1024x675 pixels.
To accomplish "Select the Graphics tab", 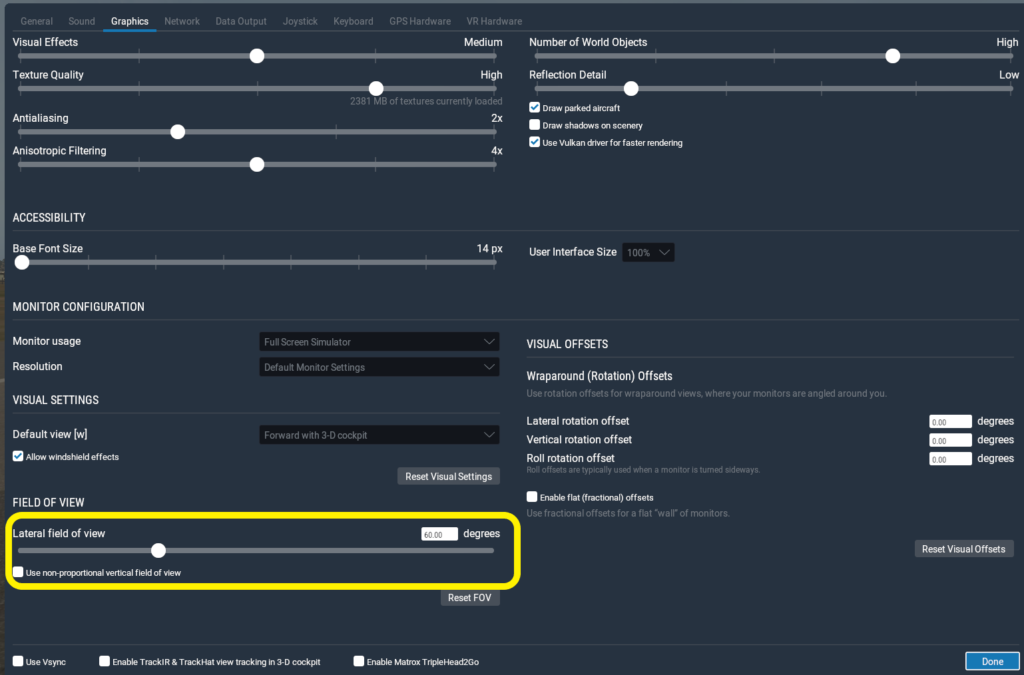I will click(x=129, y=21).
